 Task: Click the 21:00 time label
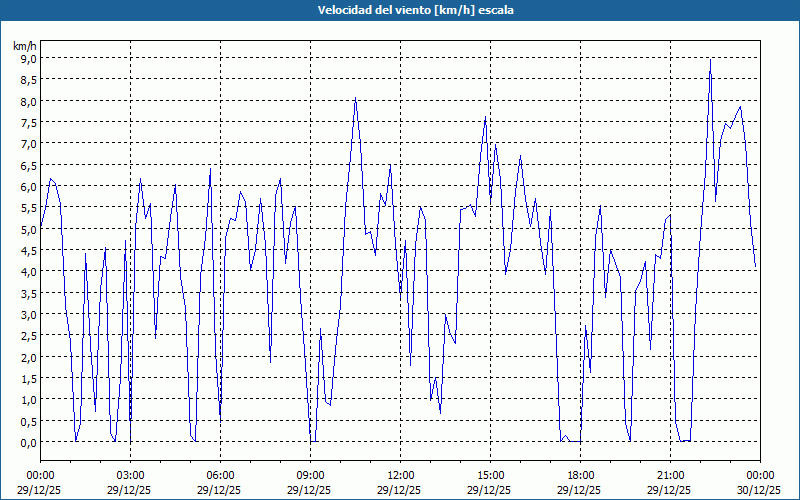670,475
